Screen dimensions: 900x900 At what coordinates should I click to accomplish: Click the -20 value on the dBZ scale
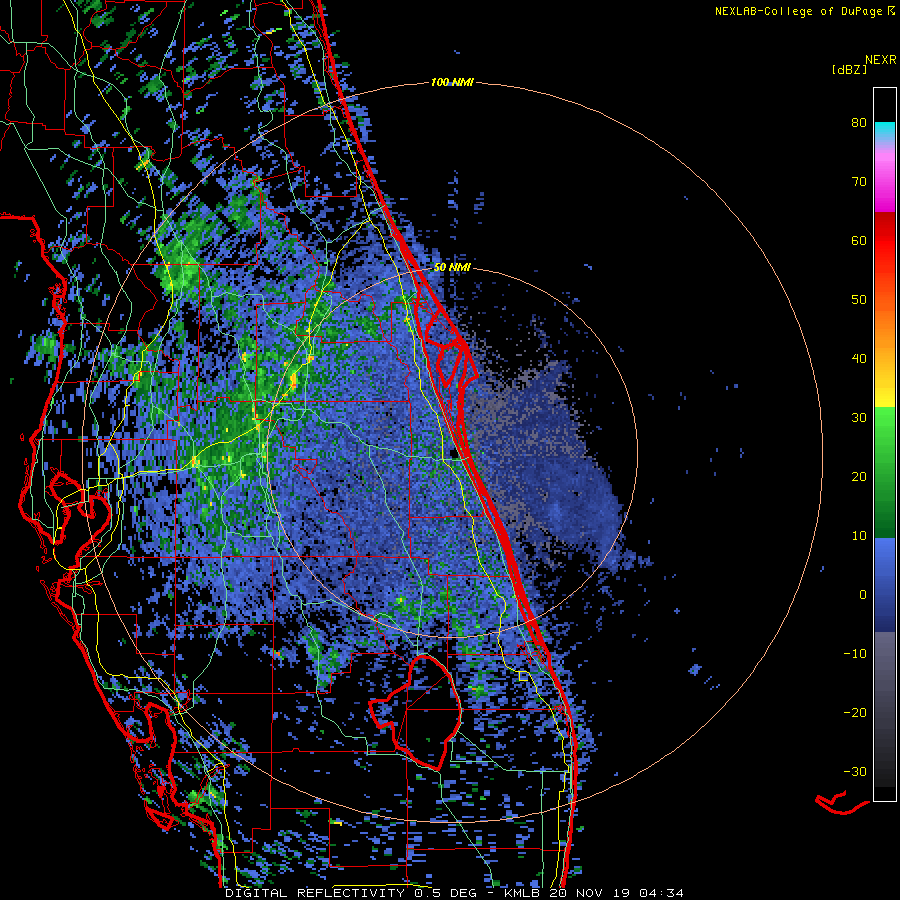(855, 713)
